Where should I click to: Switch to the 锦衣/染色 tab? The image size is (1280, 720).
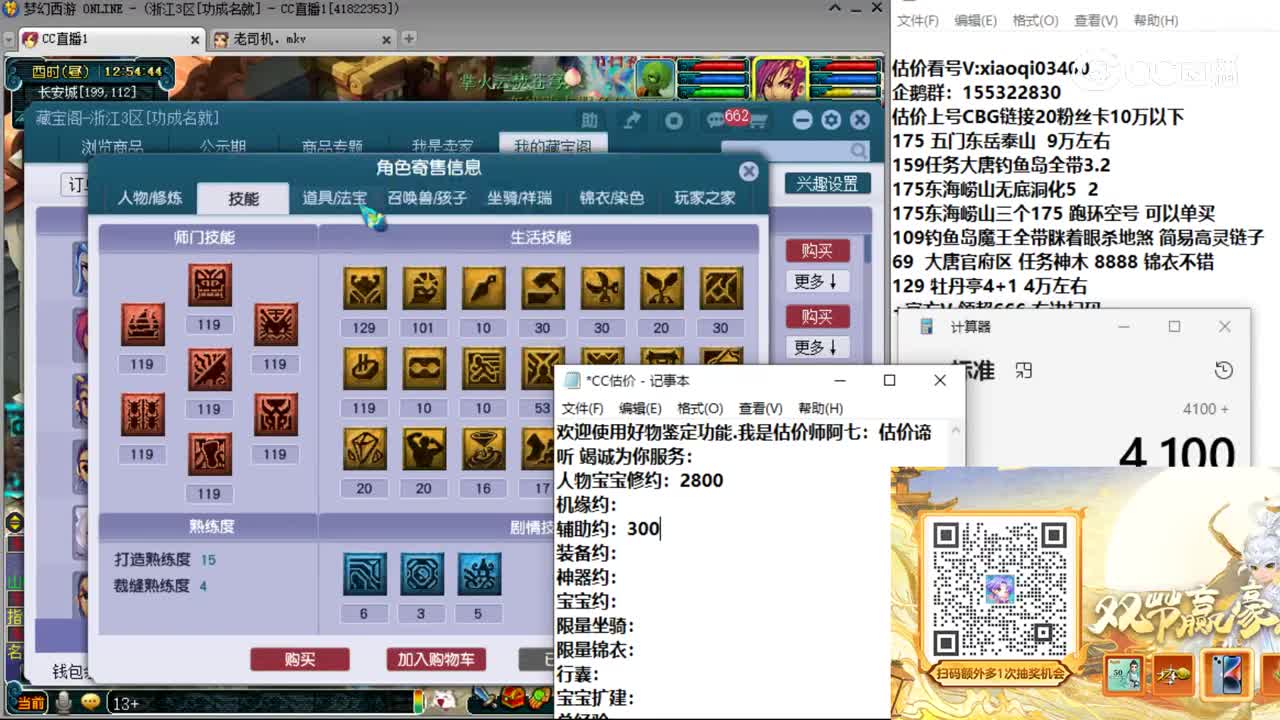[x=612, y=198]
